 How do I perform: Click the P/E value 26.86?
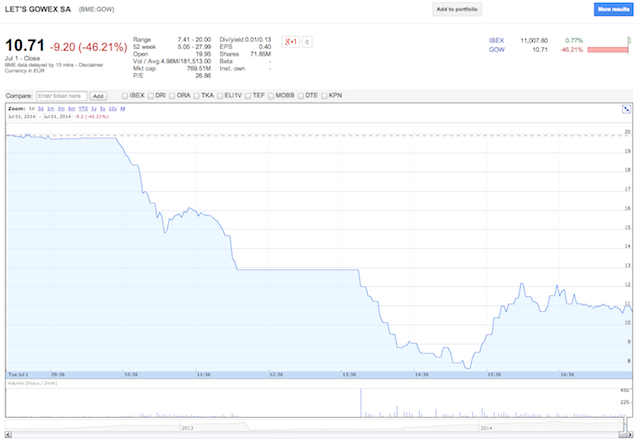point(203,76)
